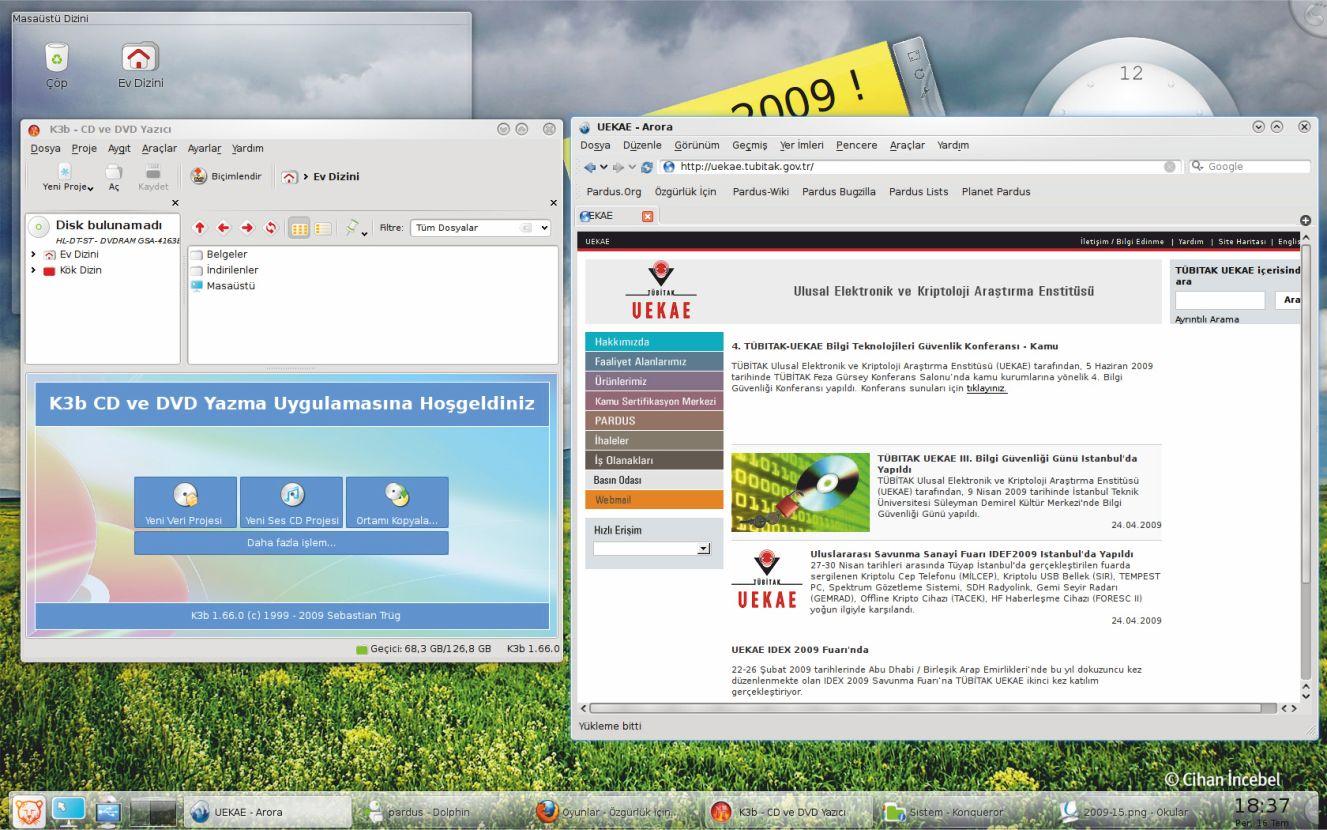Image resolution: width=1327 pixels, height=830 pixels.
Task: Click Geçici disk space indicator in K3b status bar
Action: [424, 649]
